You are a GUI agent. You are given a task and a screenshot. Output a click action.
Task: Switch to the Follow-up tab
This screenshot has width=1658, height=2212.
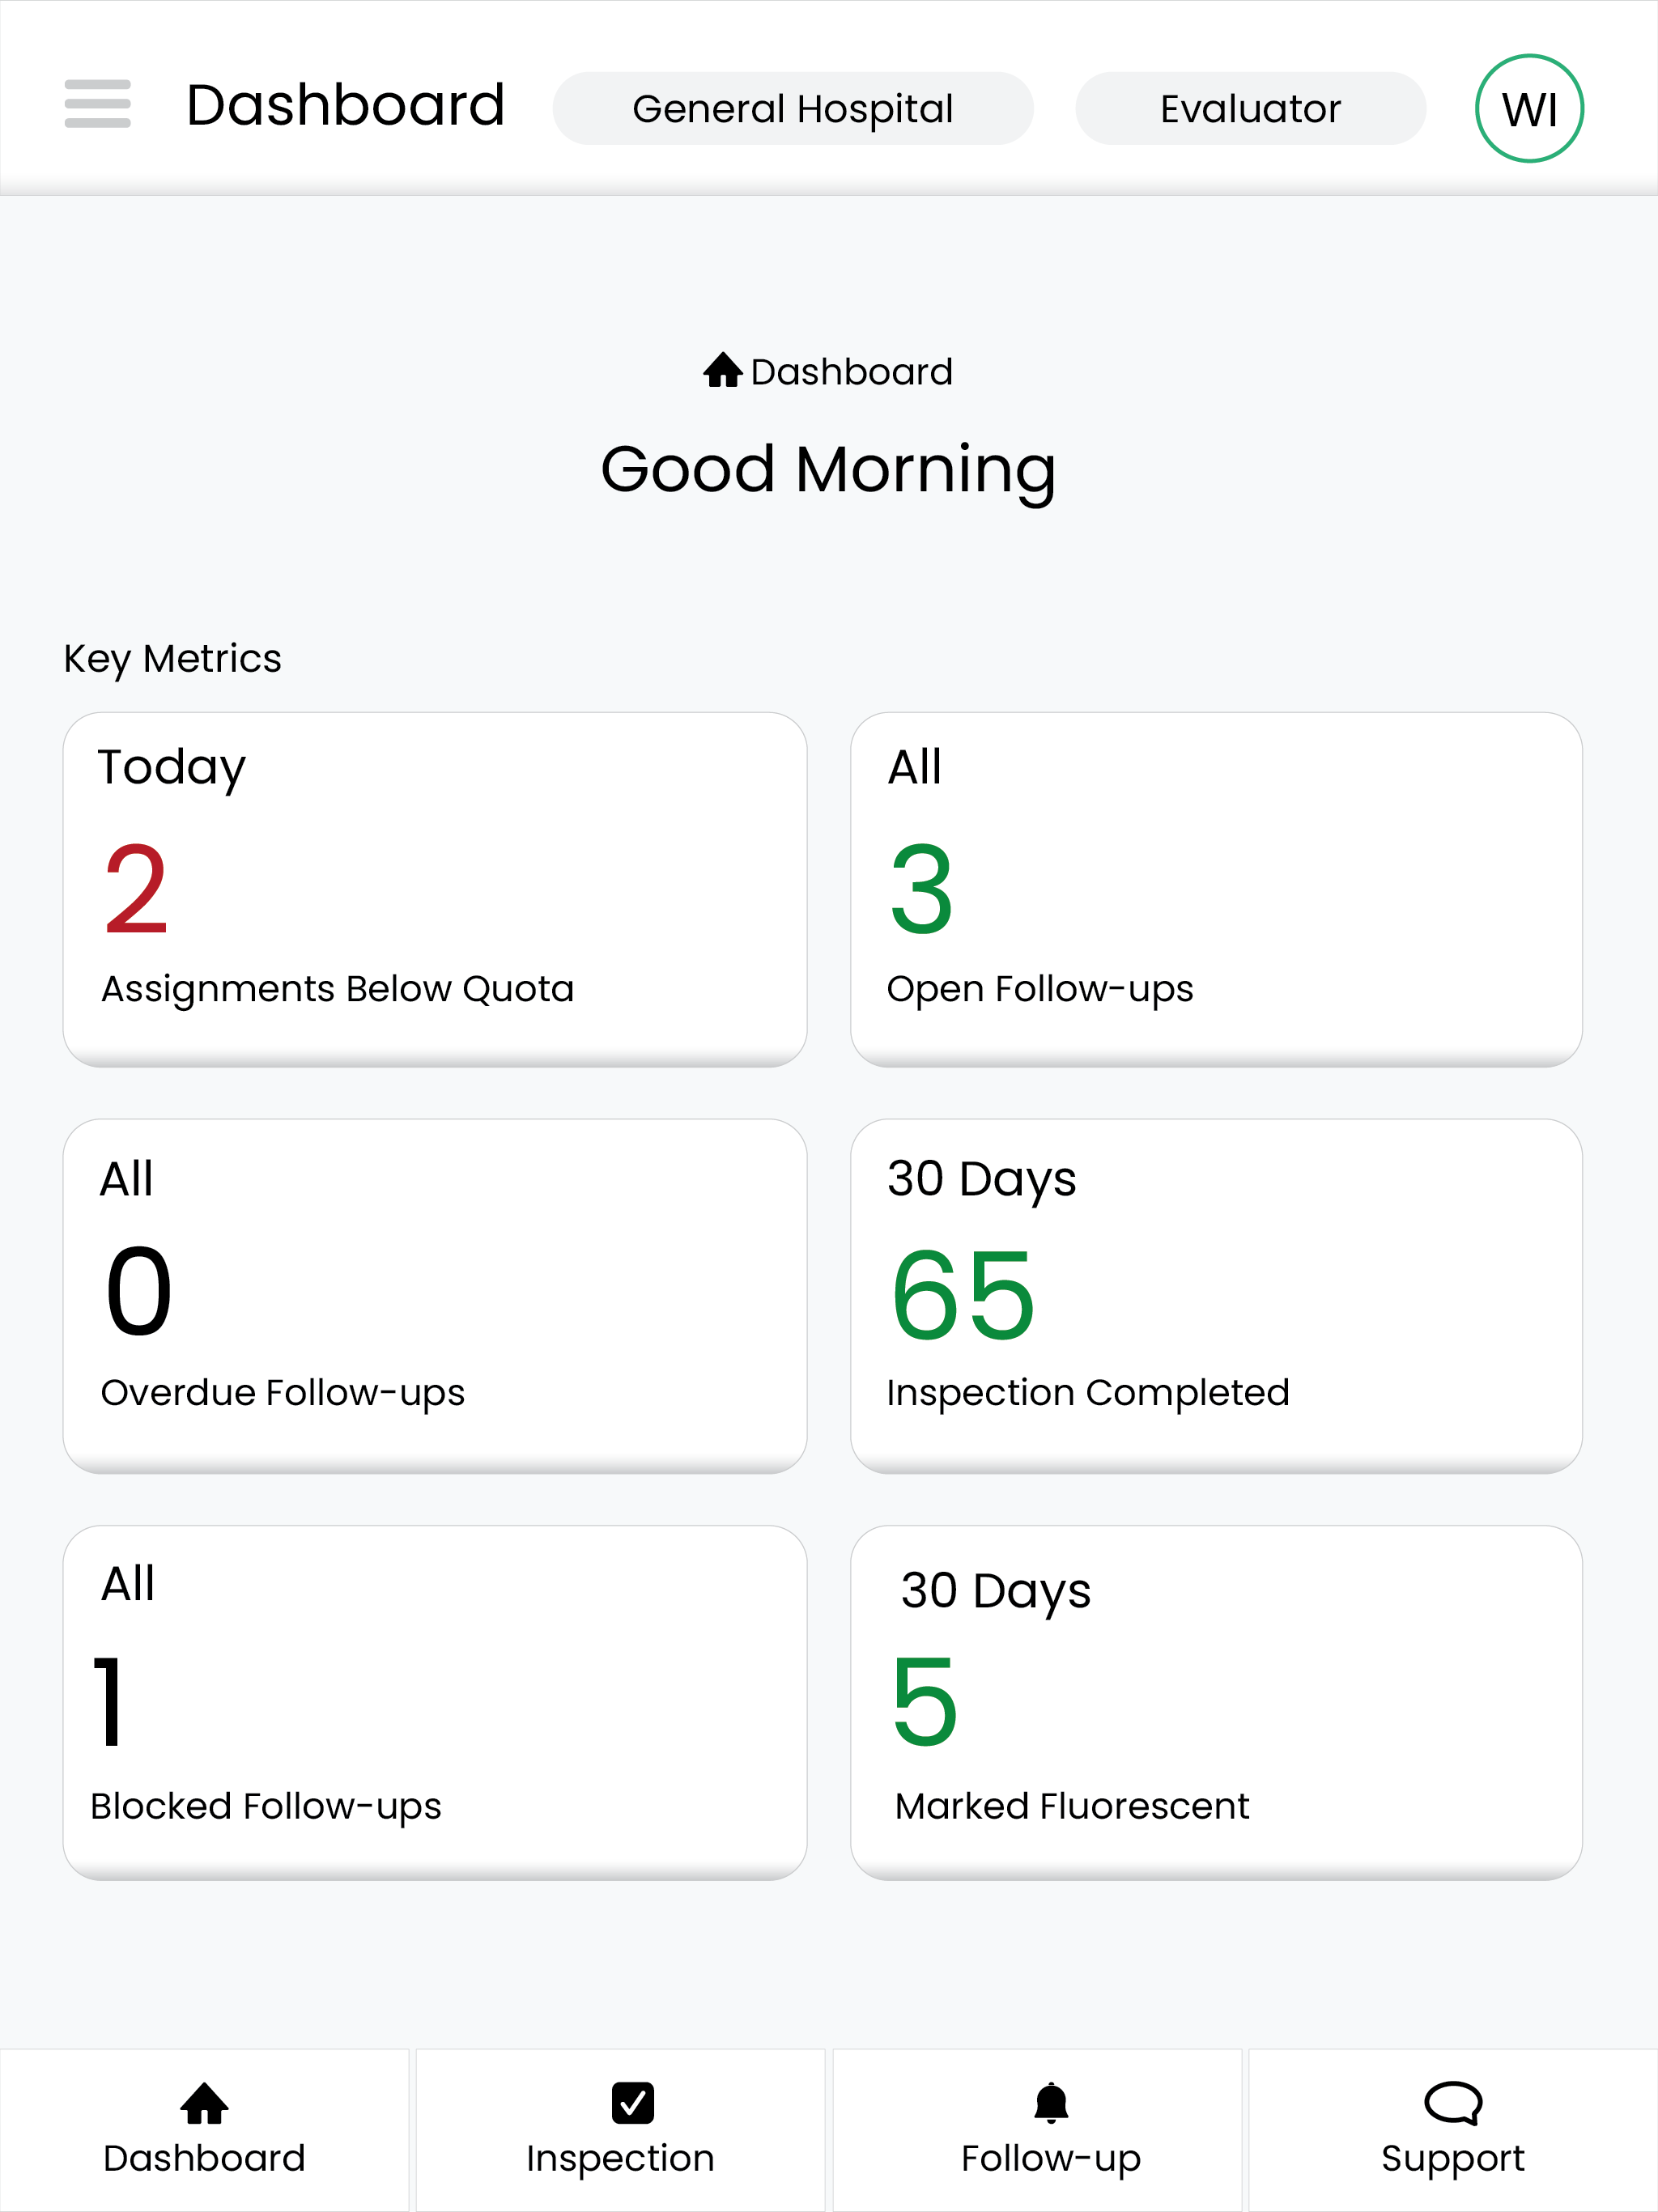(x=1037, y=2130)
